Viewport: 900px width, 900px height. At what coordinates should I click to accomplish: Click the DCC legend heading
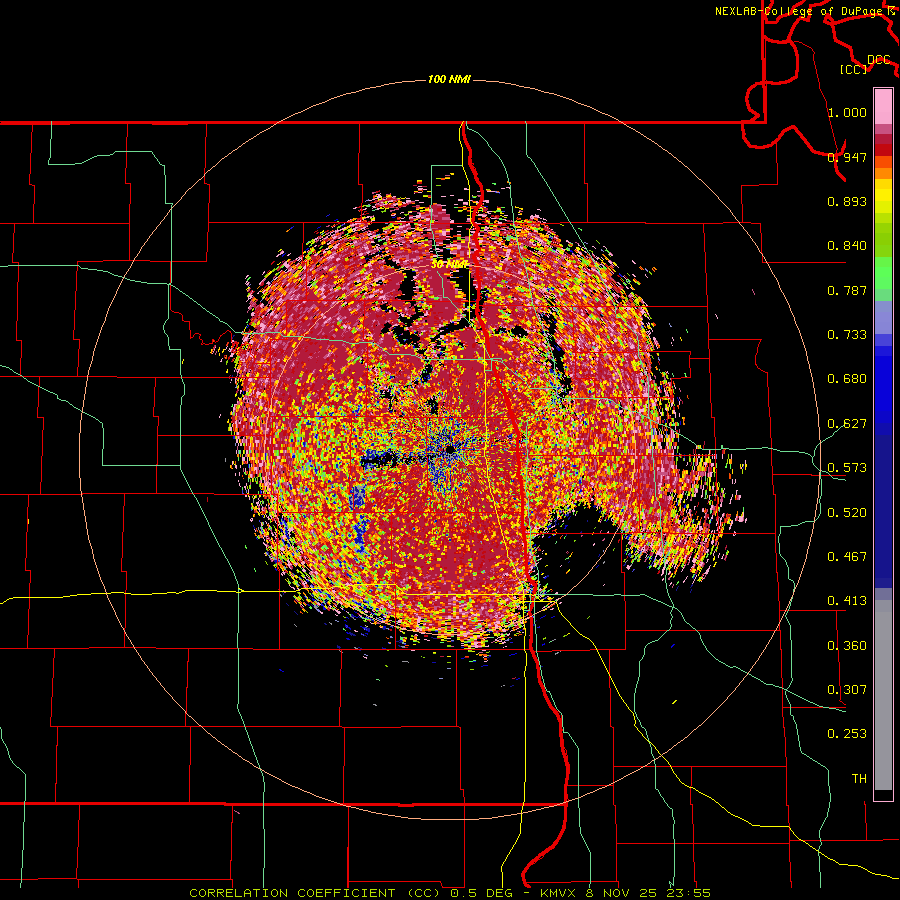point(879,60)
